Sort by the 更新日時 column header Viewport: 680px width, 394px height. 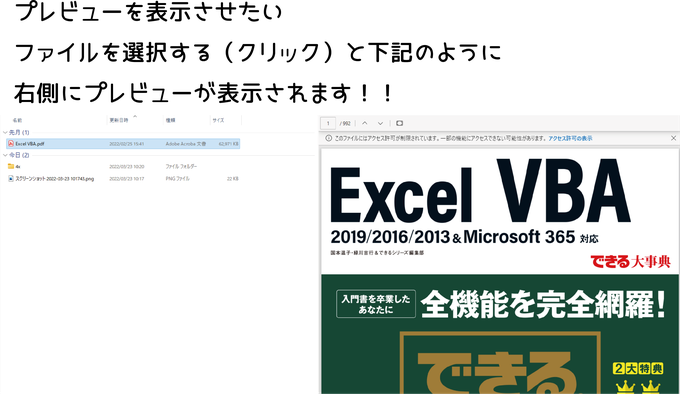click(119, 120)
